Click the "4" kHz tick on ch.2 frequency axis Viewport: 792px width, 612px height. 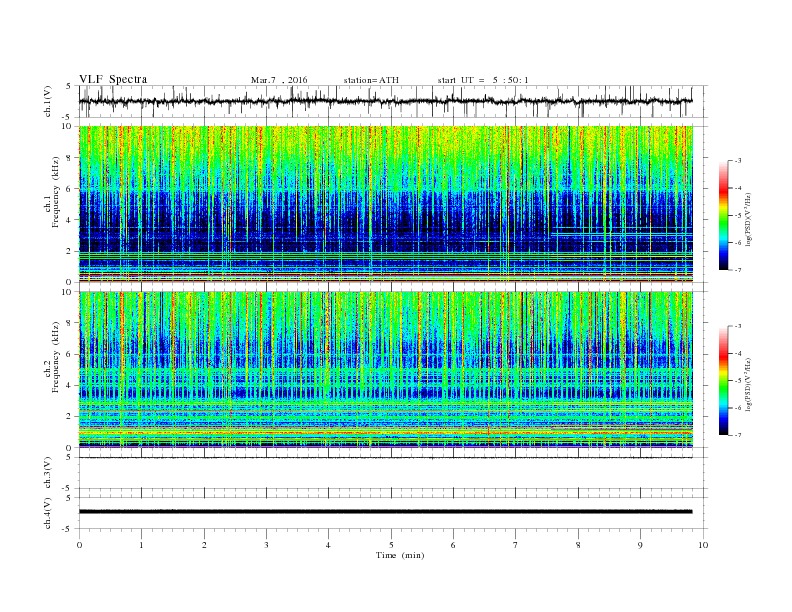click(70, 385)
